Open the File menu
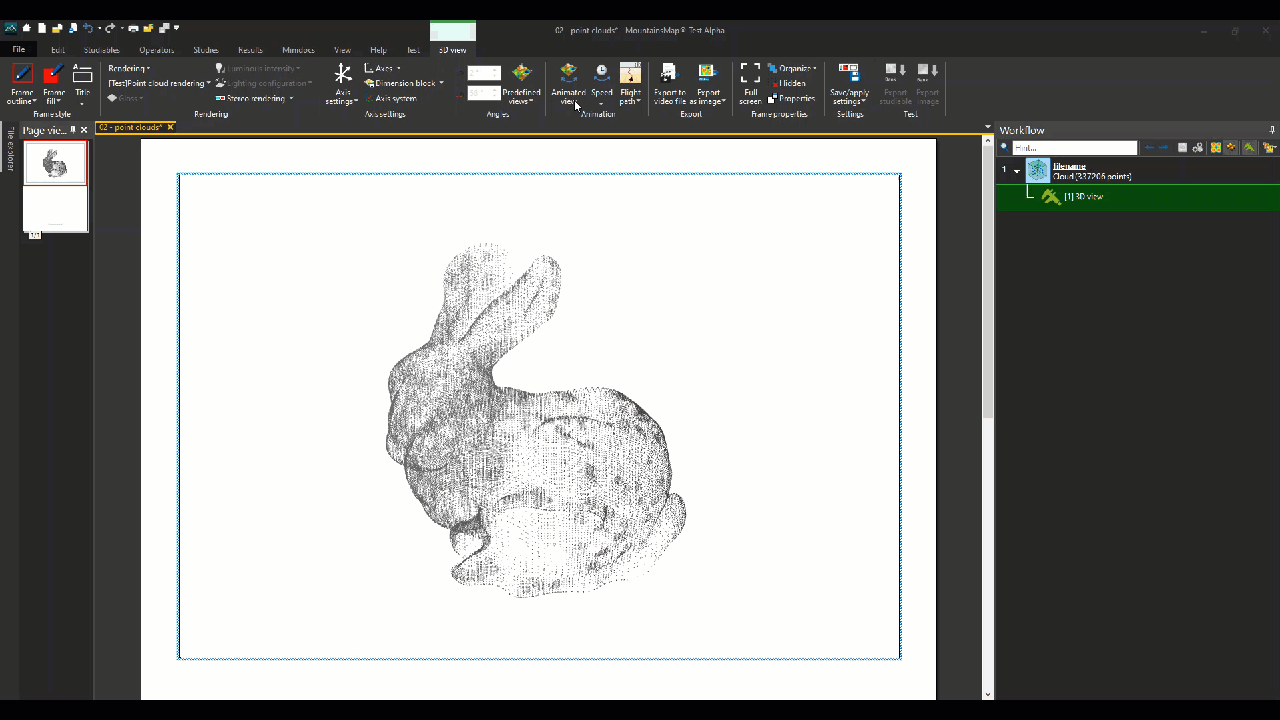This screenshot has height=720, width=1280. click(x=18, y=49)
